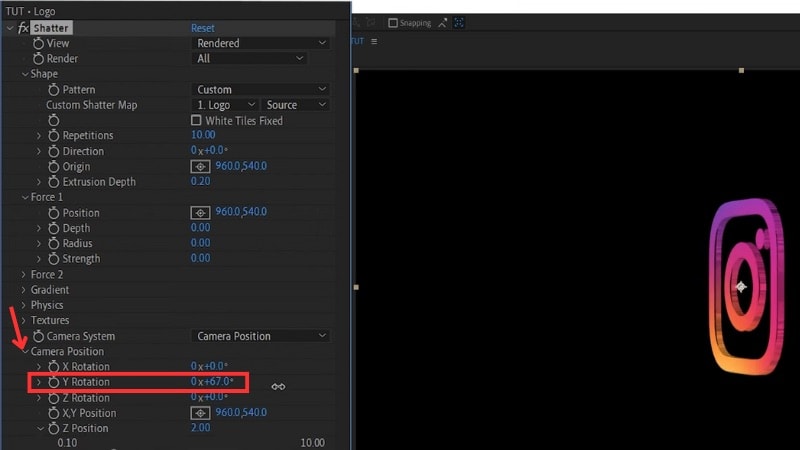Toggle the Z Position stopwatch
This screenshot has height=450, width=800.
[54, 429]
